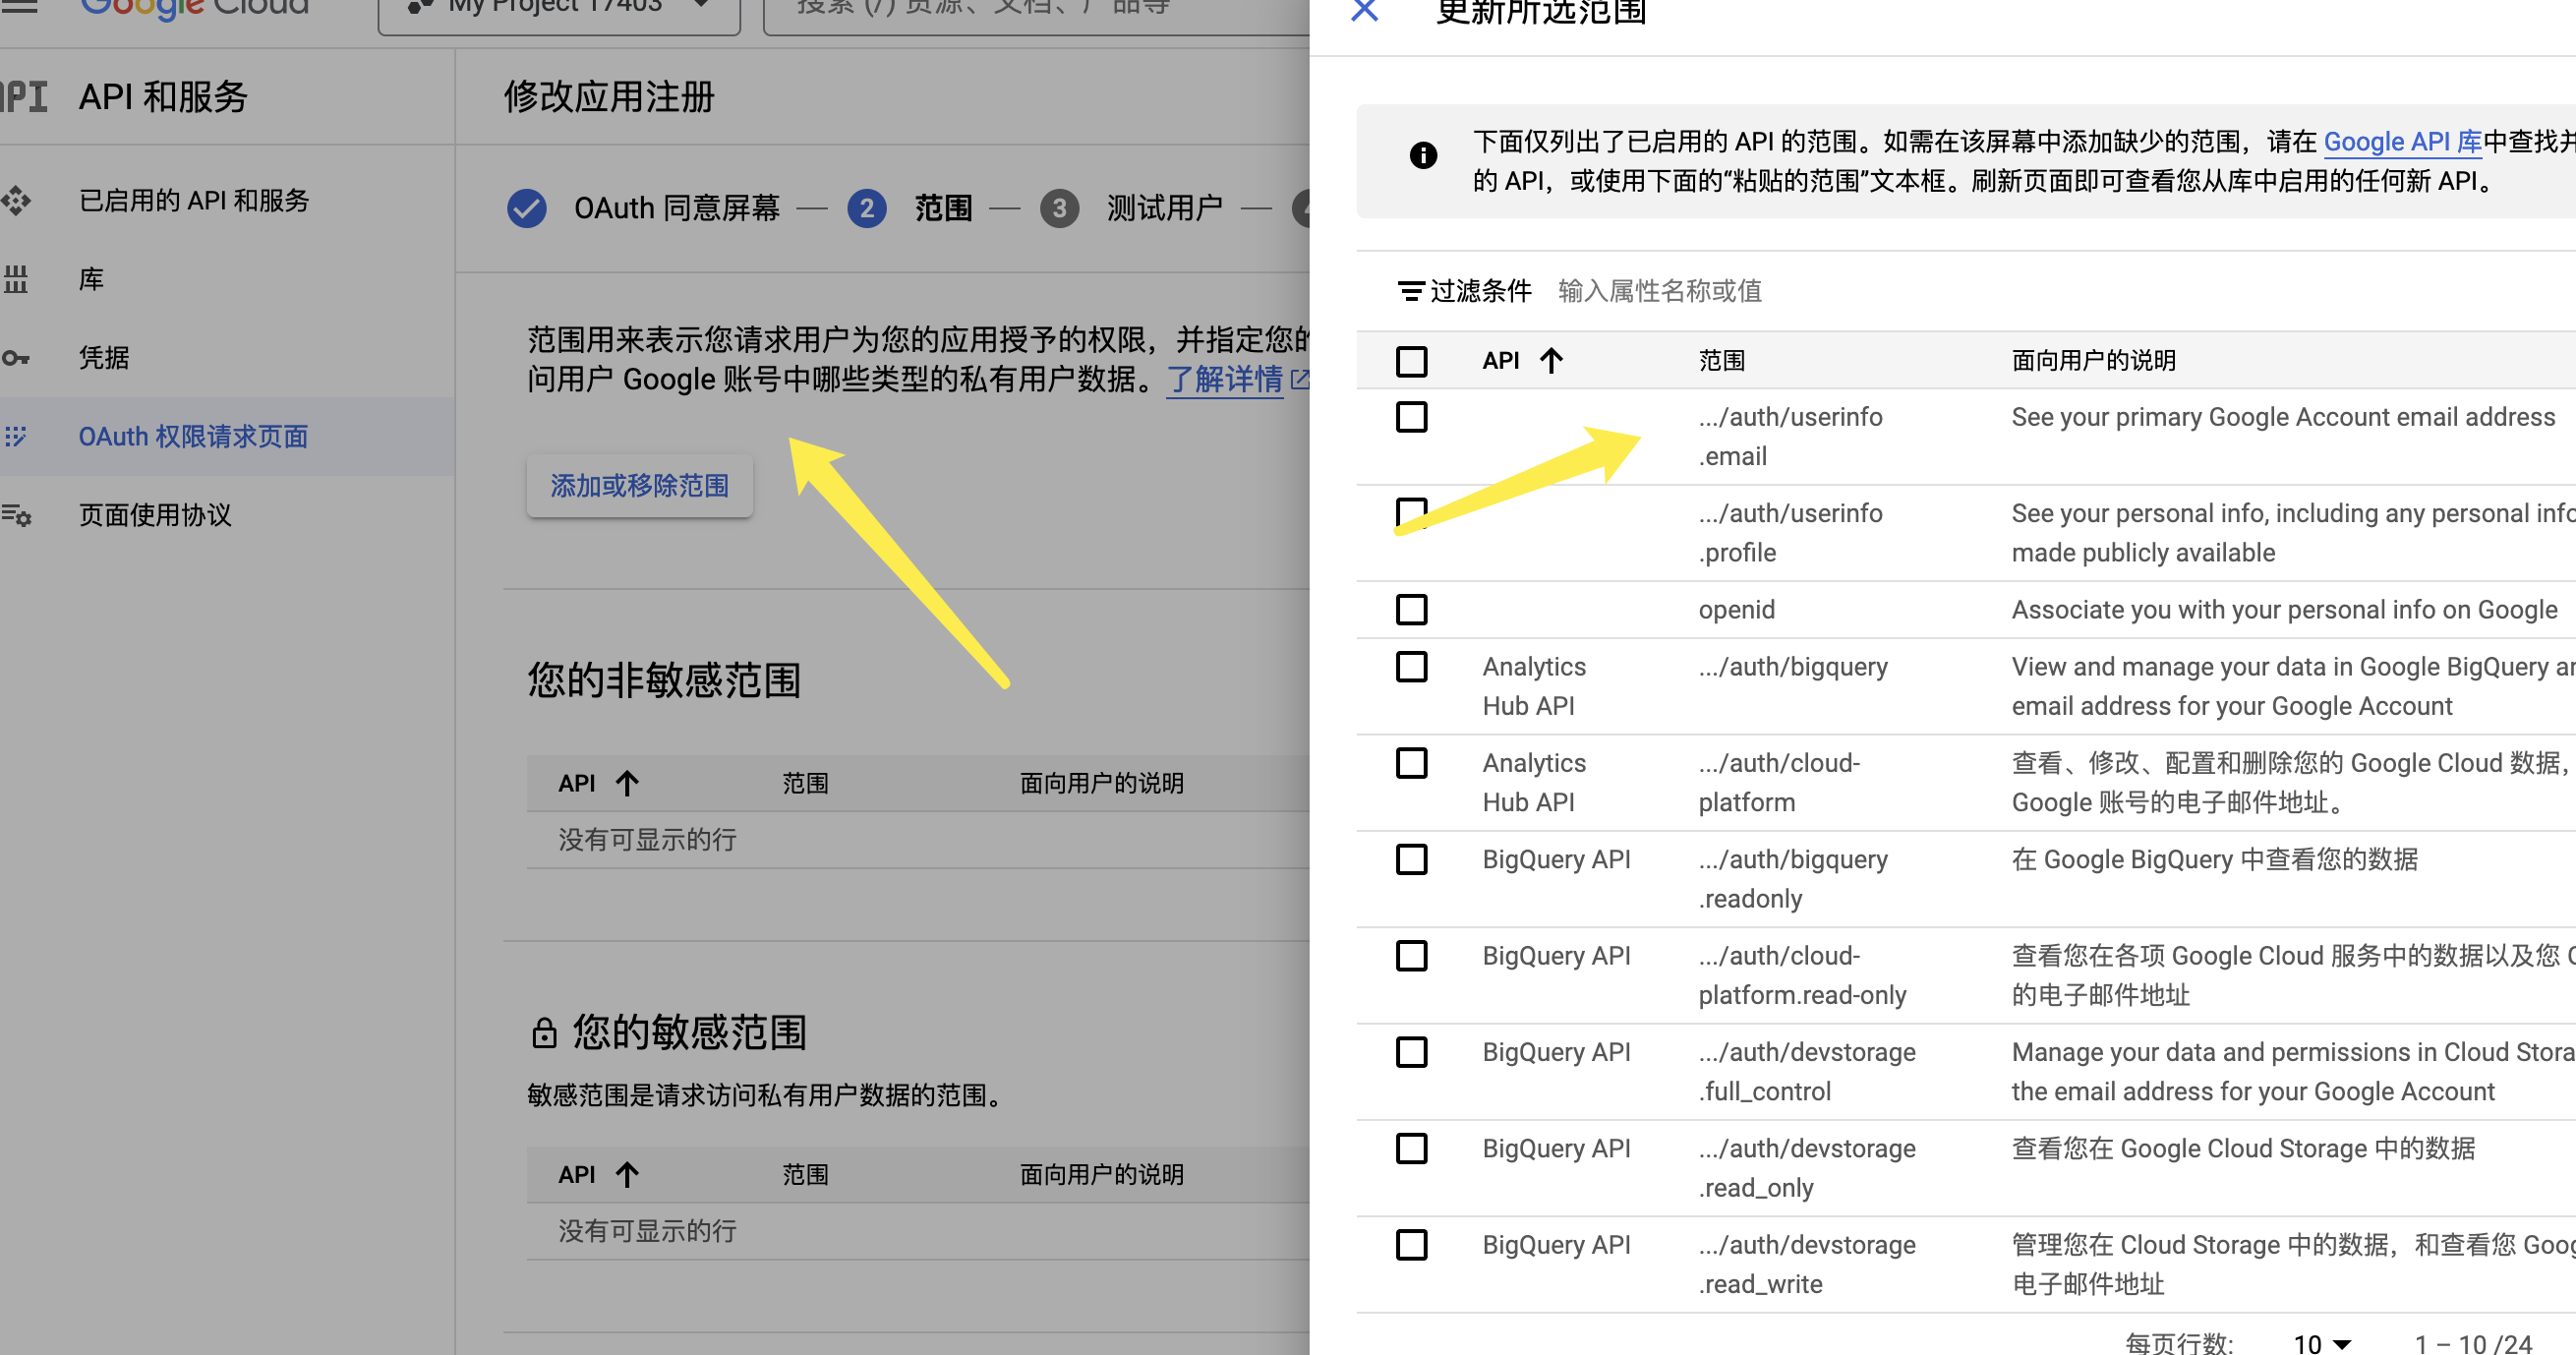
Task: Open the Google API 库 link
Action: pyautogui.click(x=2403, y=142)
